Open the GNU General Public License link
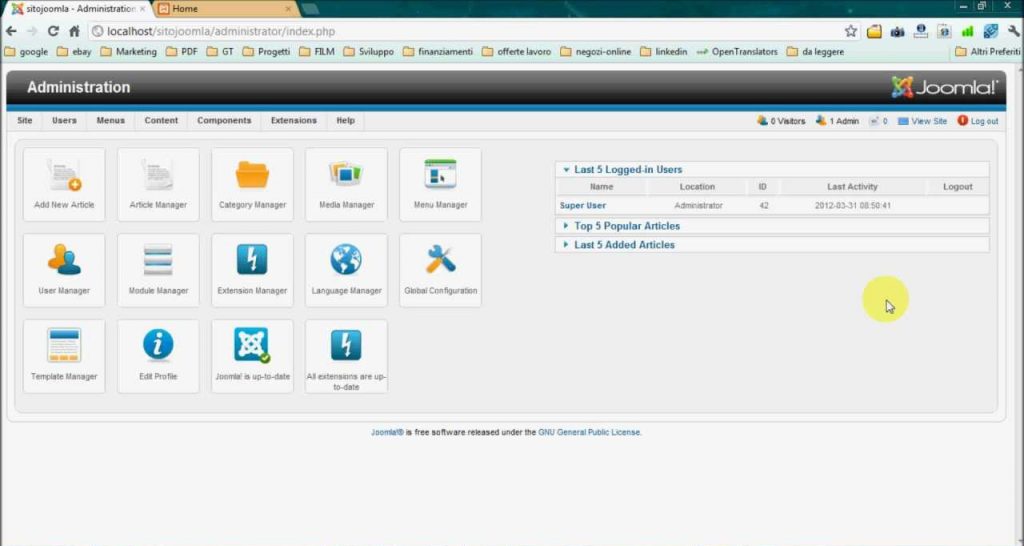This screenshot has width=1024, height=546. (x=589, y=432)
